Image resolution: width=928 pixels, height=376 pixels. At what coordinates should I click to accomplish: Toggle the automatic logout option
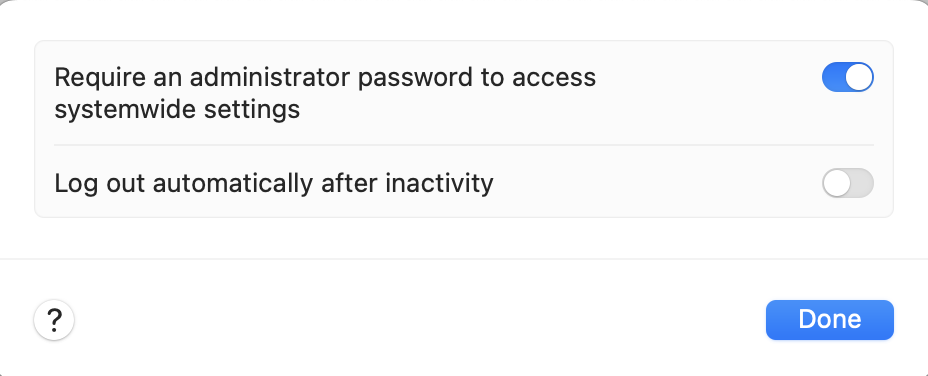848,183
